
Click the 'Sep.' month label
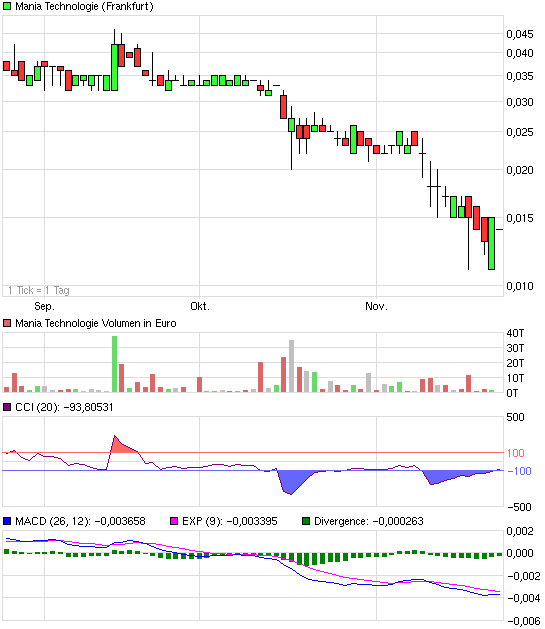click(x=45, y=306)
